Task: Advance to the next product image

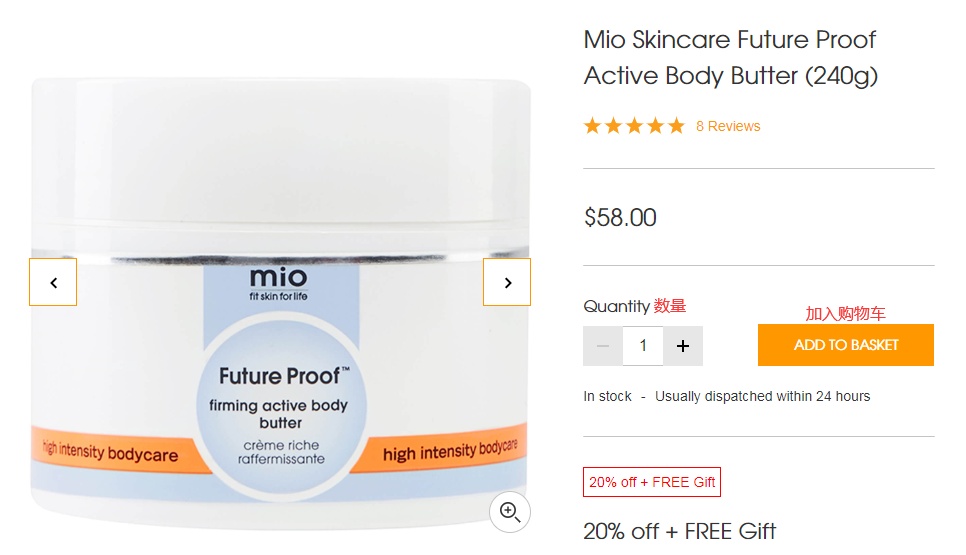Action: pyautogui.click(x=507, y=282)
